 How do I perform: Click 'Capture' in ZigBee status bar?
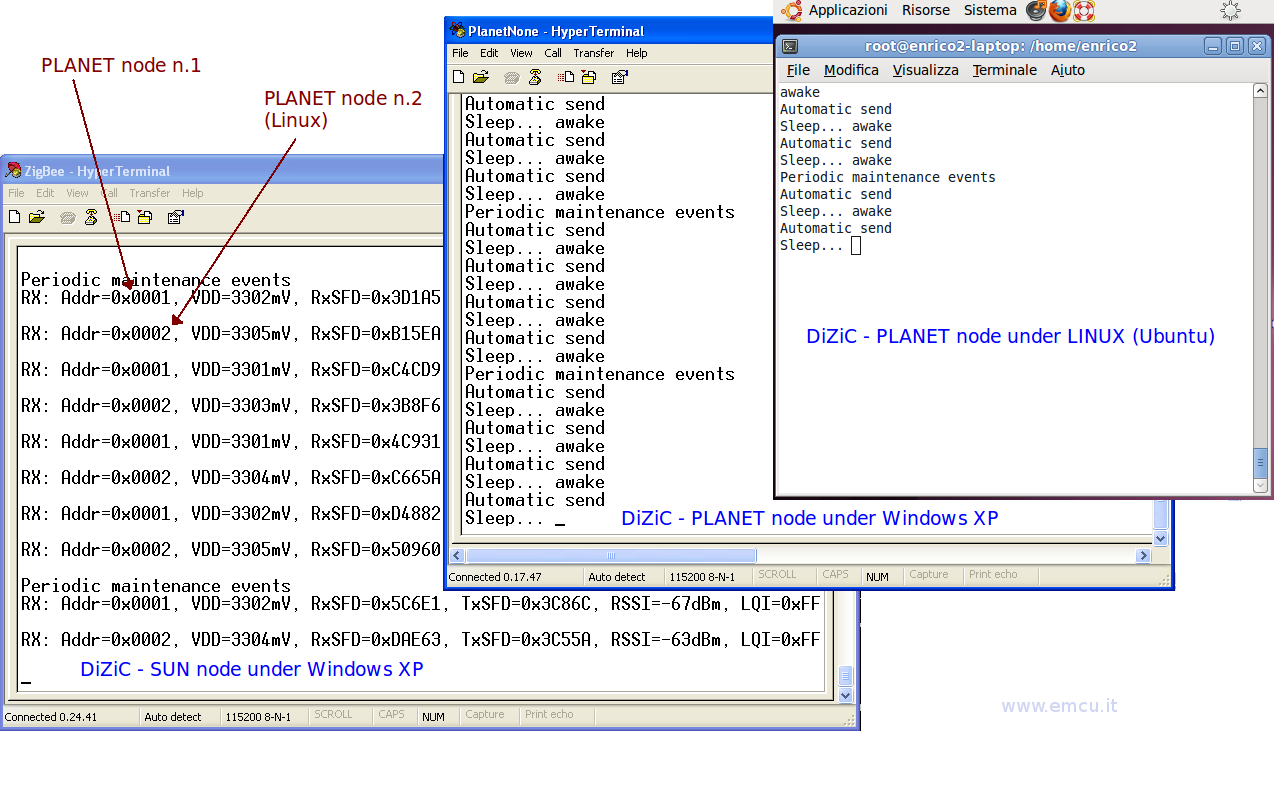pyautogui.click(x=485, y=715)
